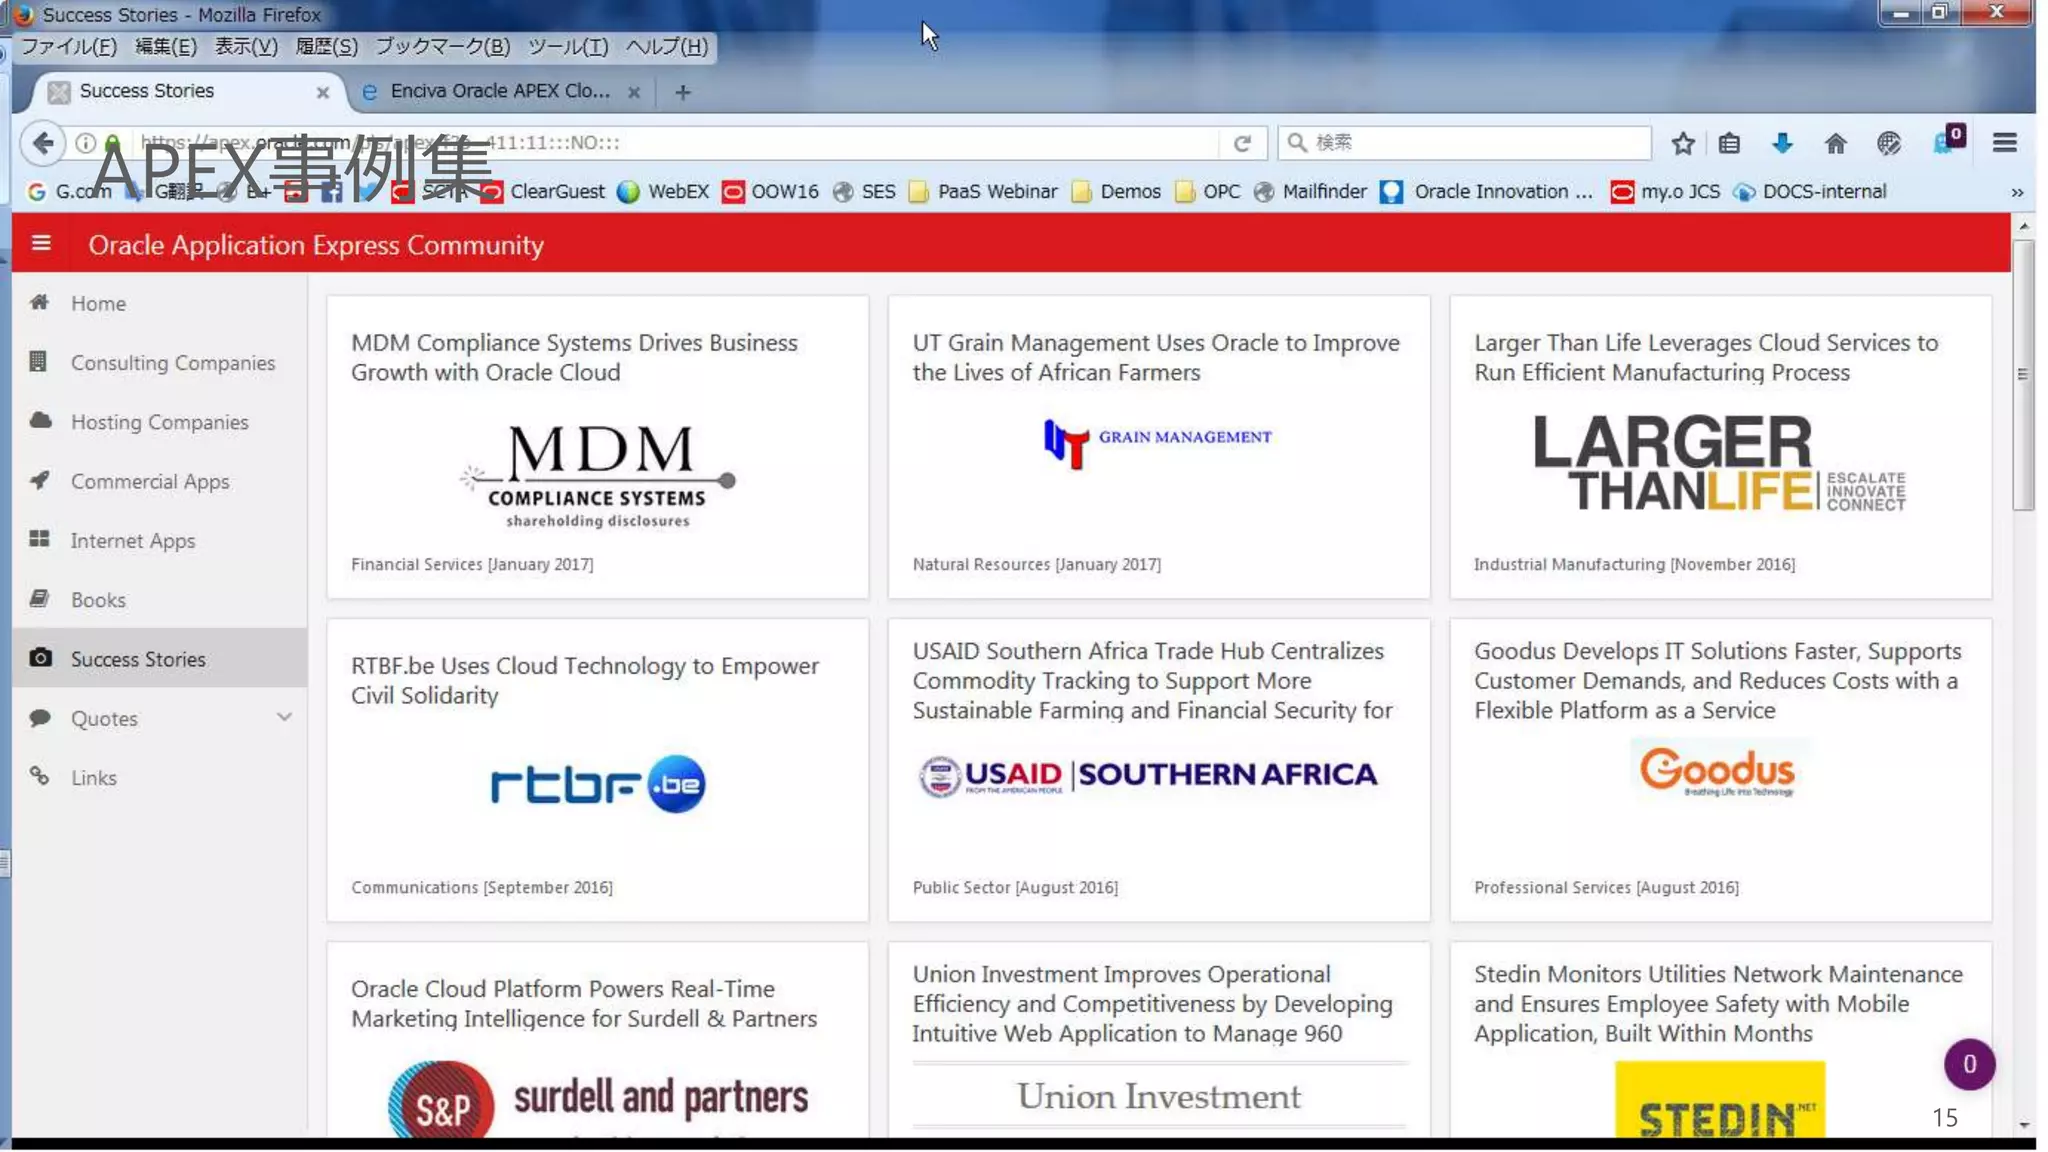The height and width of the screenshot is (1152, 2048).
Task: Open the Firefox hamburger menu
Action: click(2004, 143)
